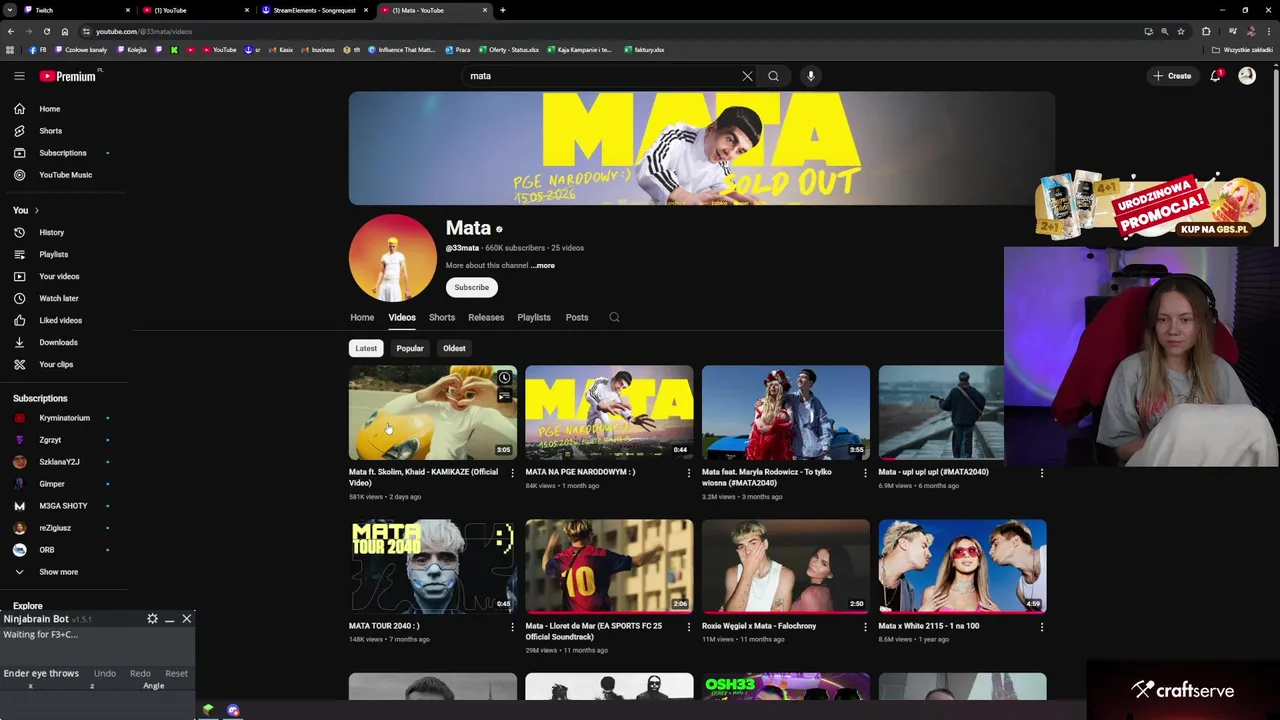Open options for up! up! up! video
The height and width of the screenshot is (720, 1280).
tap(1042, 472)
